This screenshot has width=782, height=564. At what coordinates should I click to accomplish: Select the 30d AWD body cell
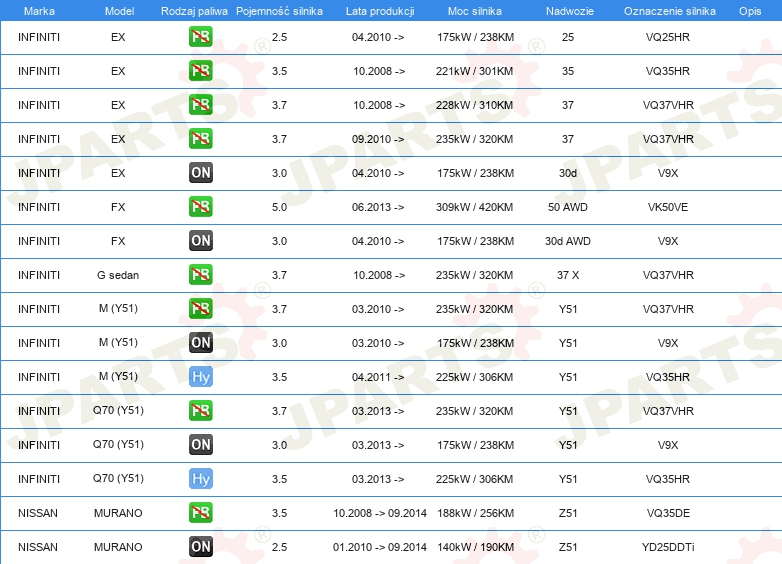[568, 241]
